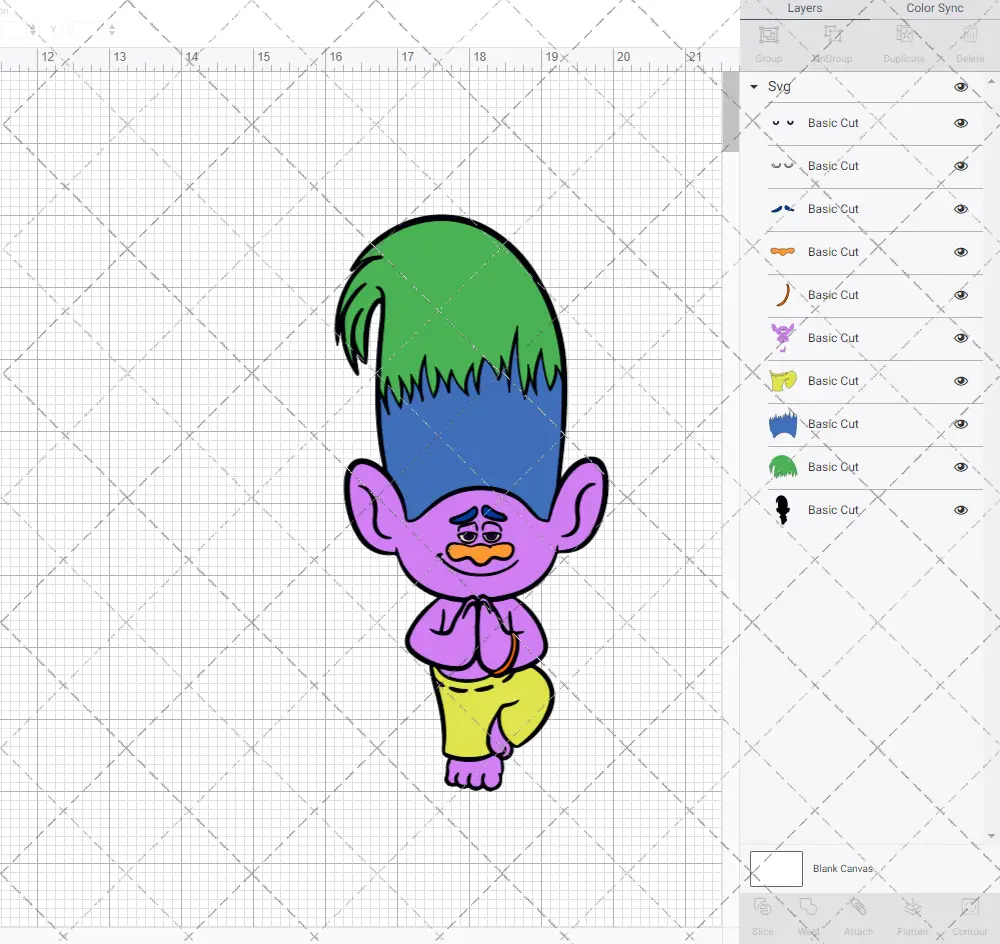Click the Flatten tool icon
The height and width of the screenshot is (944, 1000).
(912, 907)
